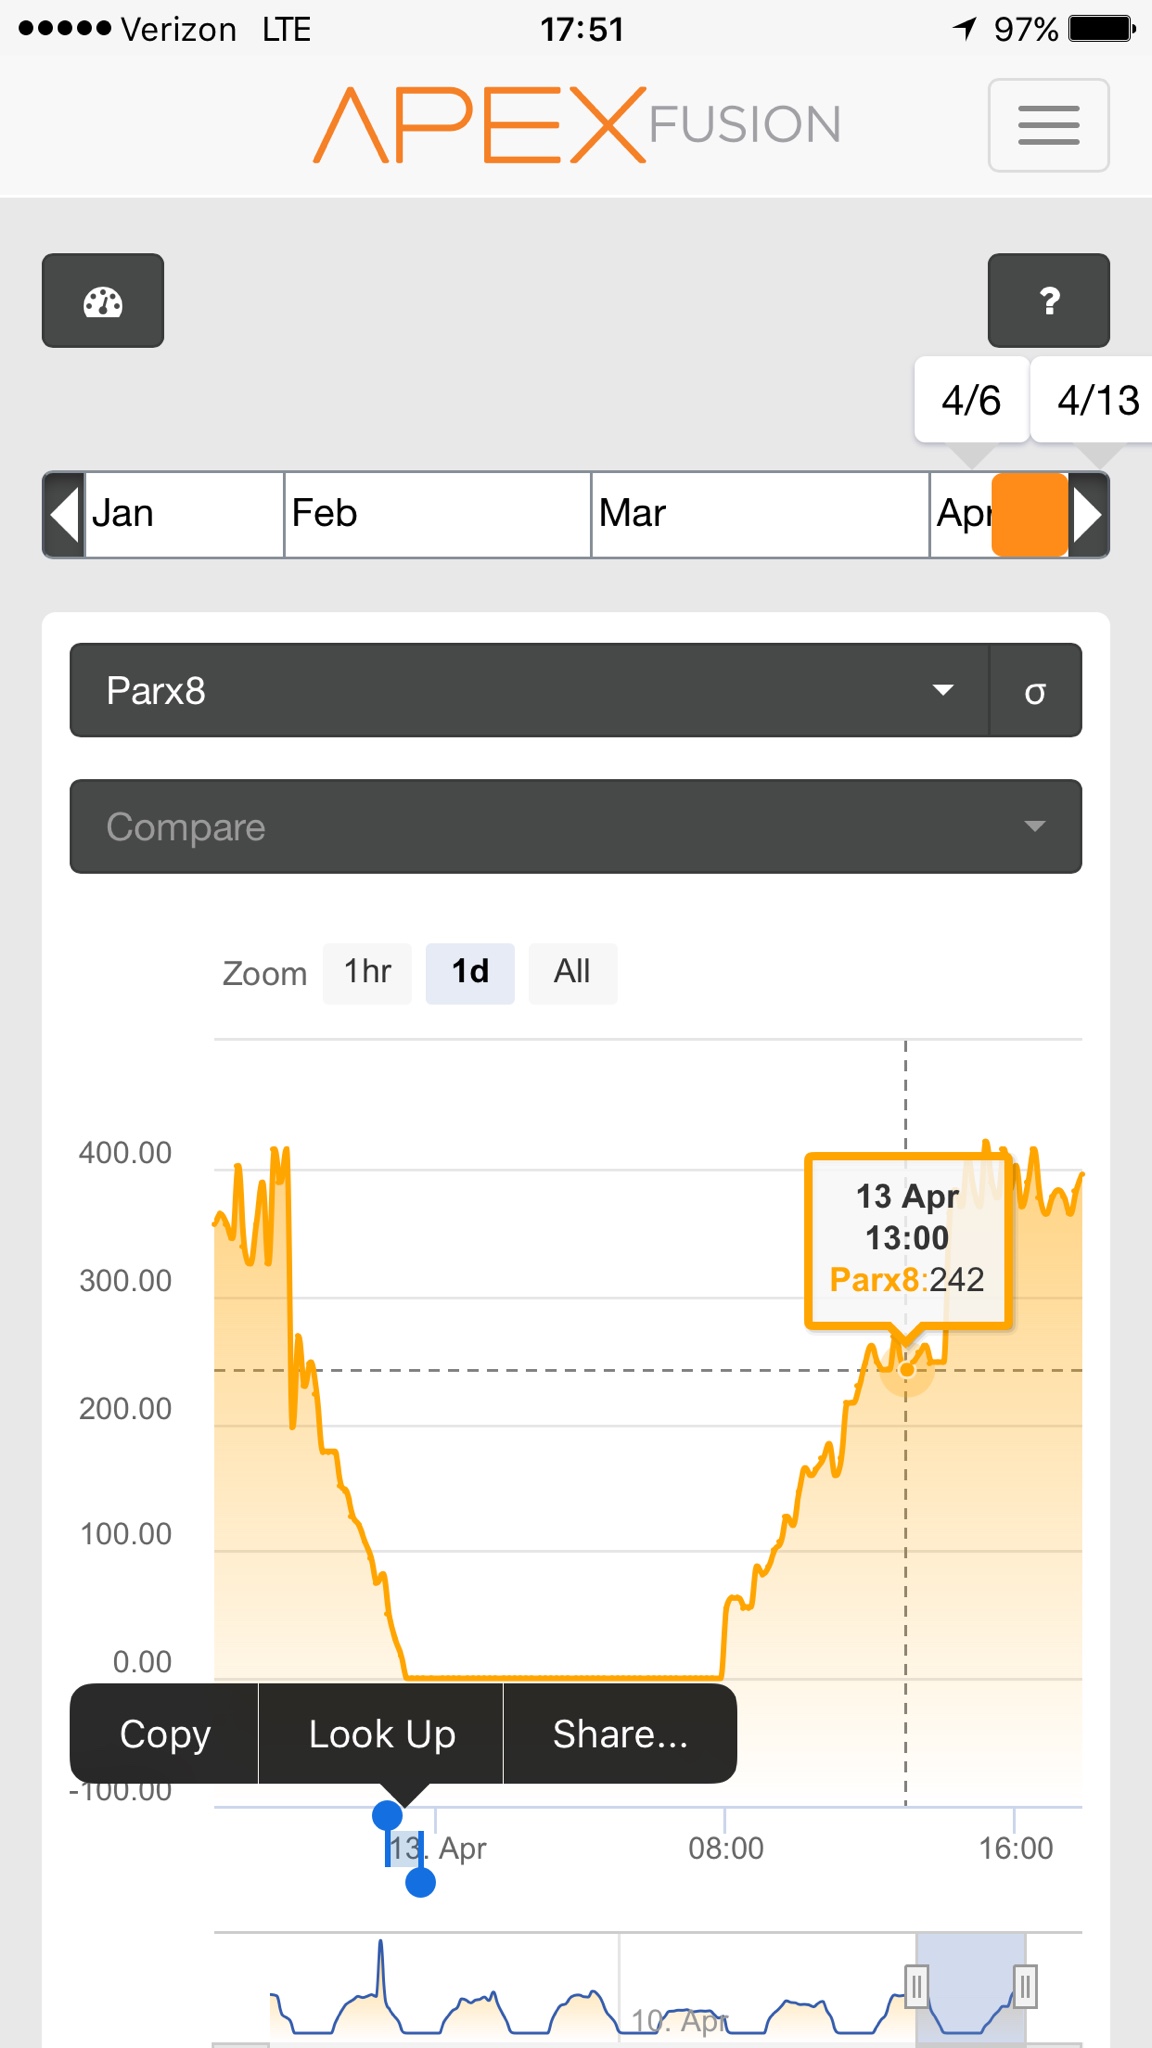Image resolution: width=1152 pixels, height=2048 pixels.
Task: Tap the 4/6 start date label
Action: coord(971,400)
